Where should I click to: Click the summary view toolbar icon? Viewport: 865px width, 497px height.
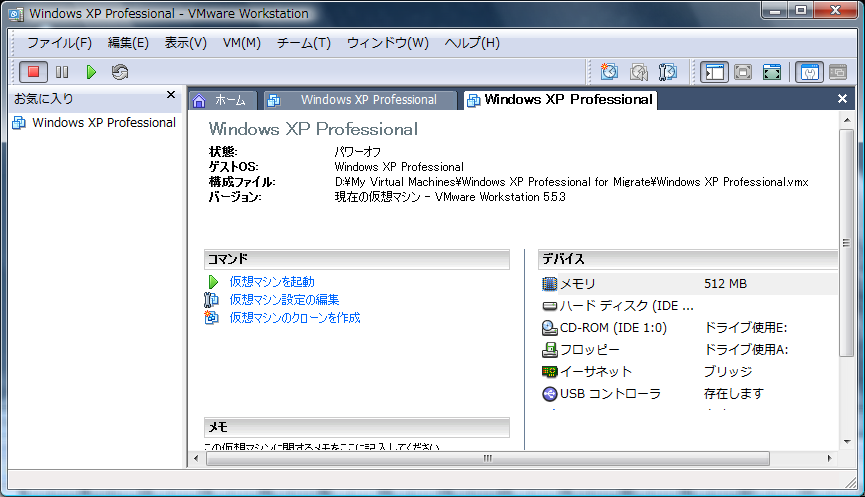click(809, 72)
